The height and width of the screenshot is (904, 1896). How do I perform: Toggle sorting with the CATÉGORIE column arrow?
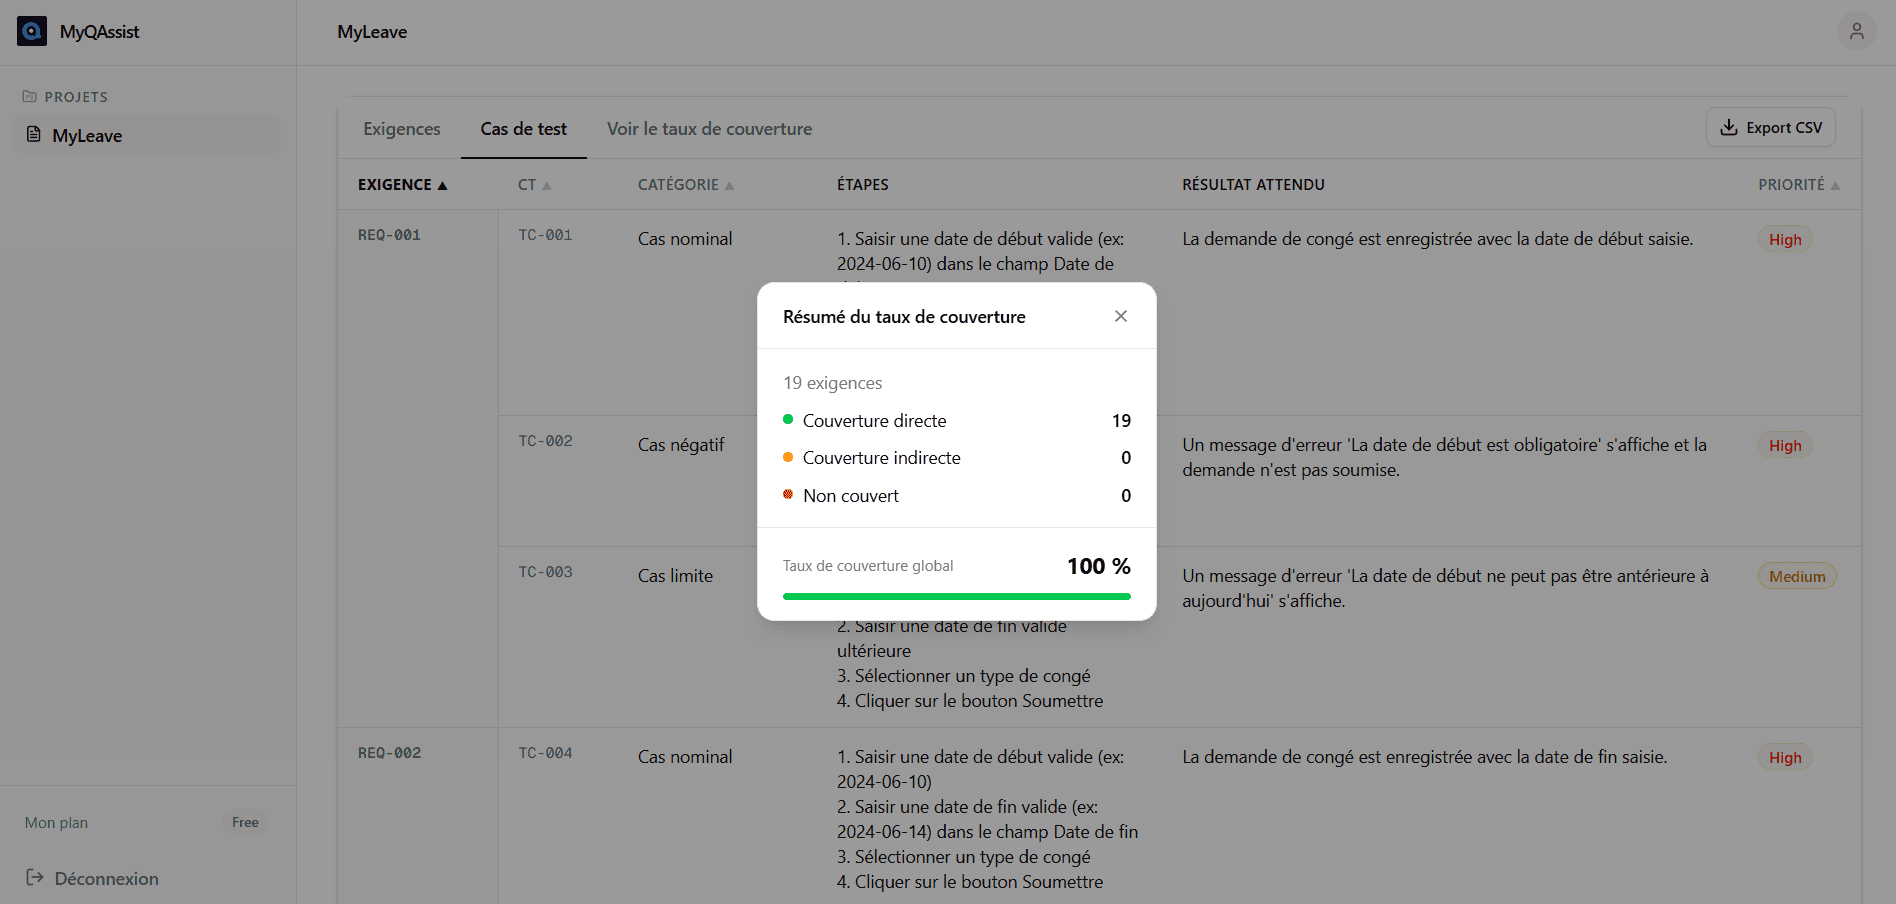(729, 184)
